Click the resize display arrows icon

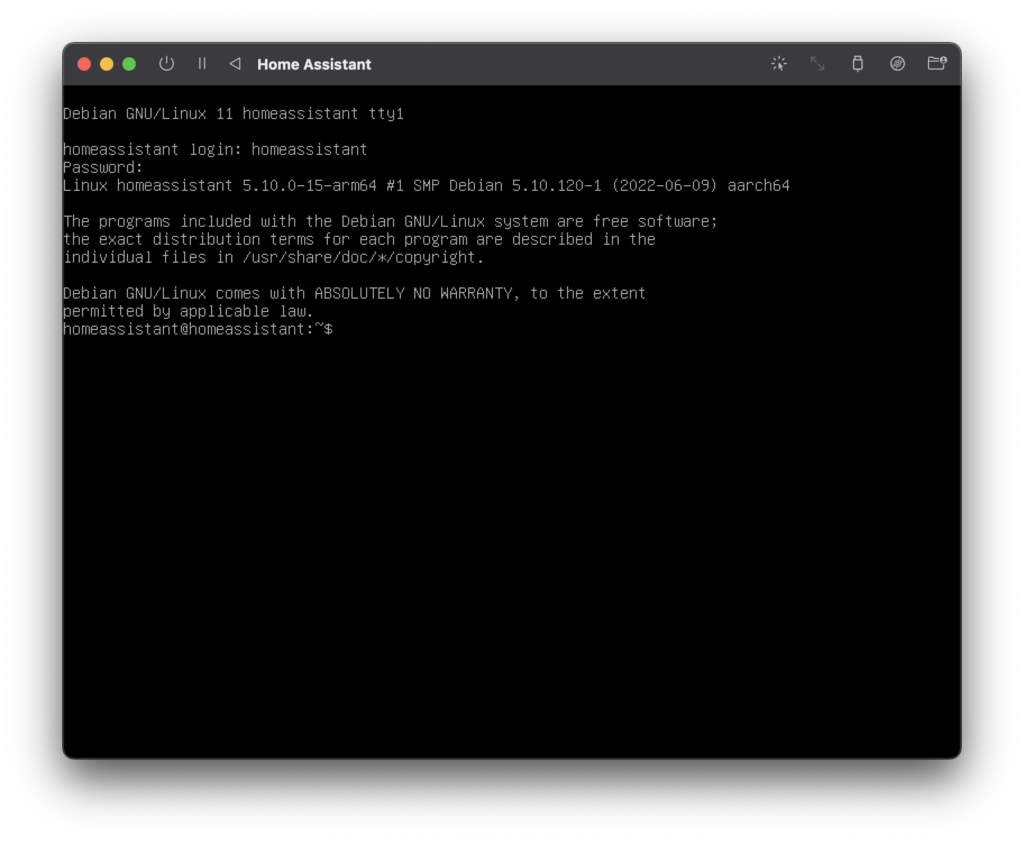818,63
